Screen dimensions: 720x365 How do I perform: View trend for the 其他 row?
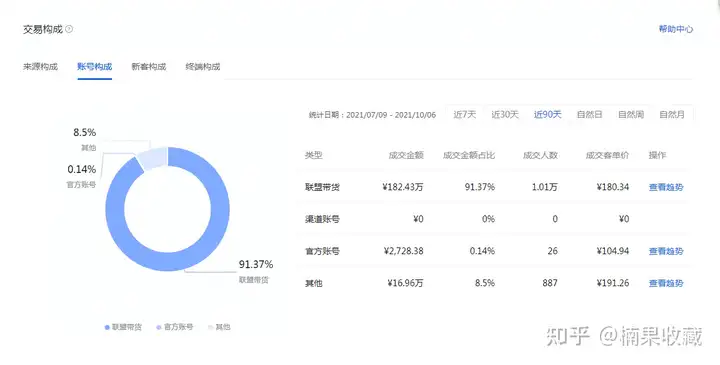tap(666, 283)
